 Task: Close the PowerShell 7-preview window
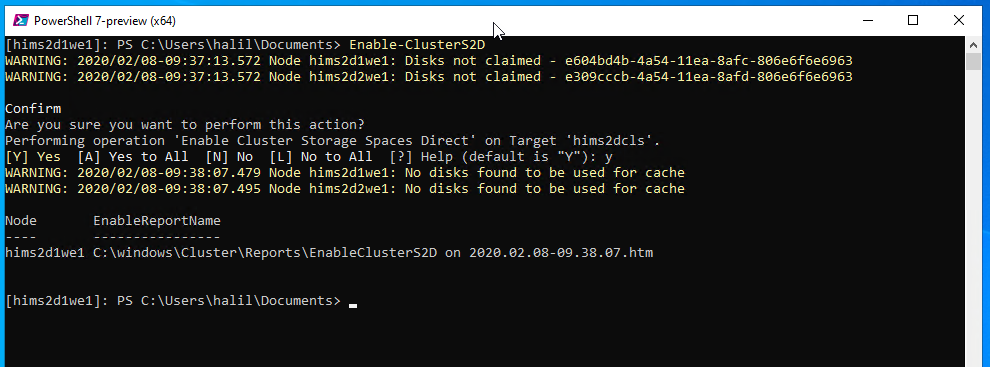point(958,21)
